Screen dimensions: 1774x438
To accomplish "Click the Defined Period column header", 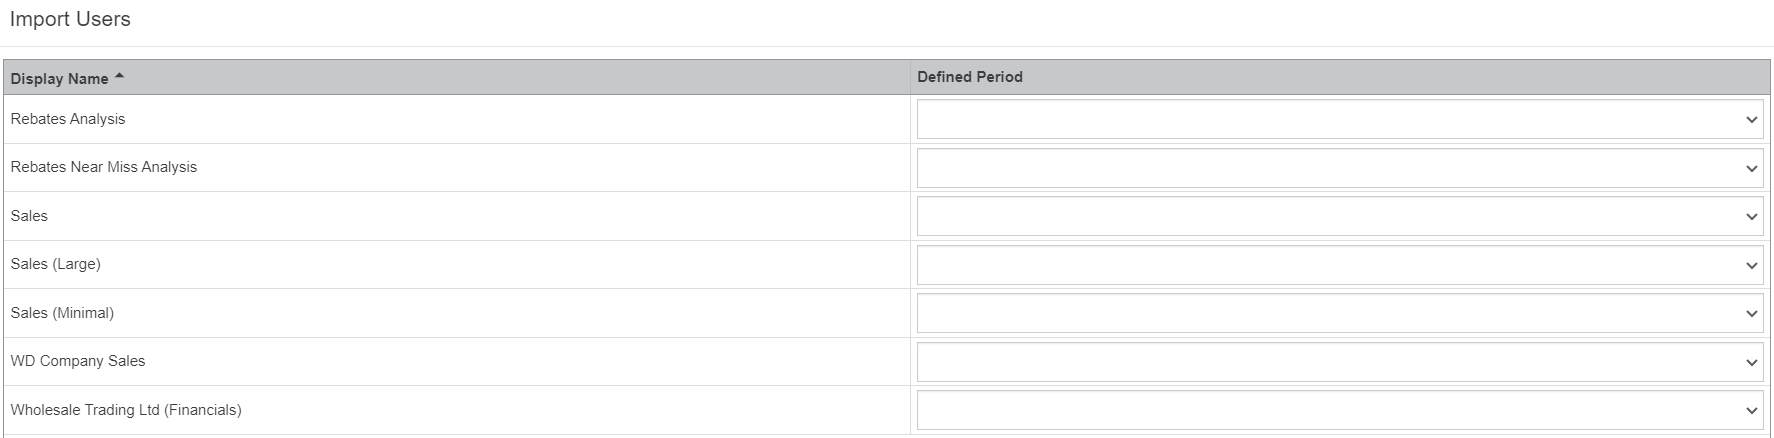I will [x=970, y=77].
